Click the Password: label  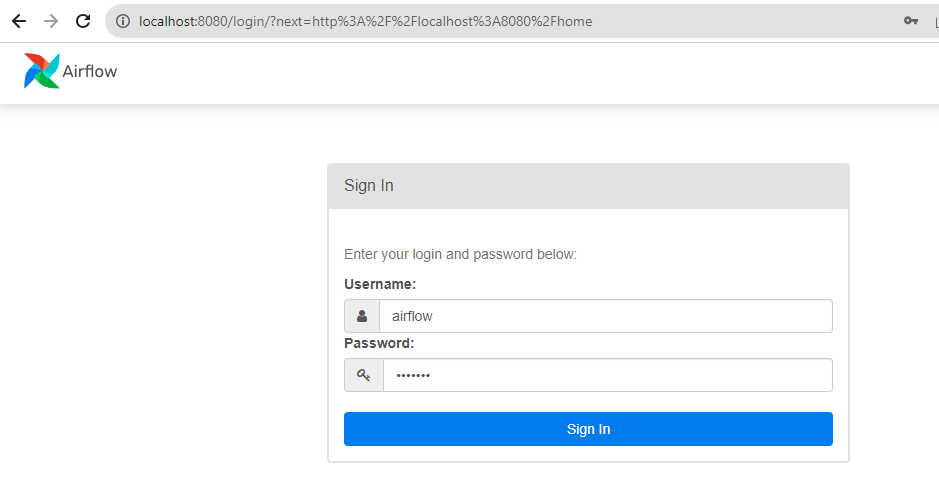point(379,343)
